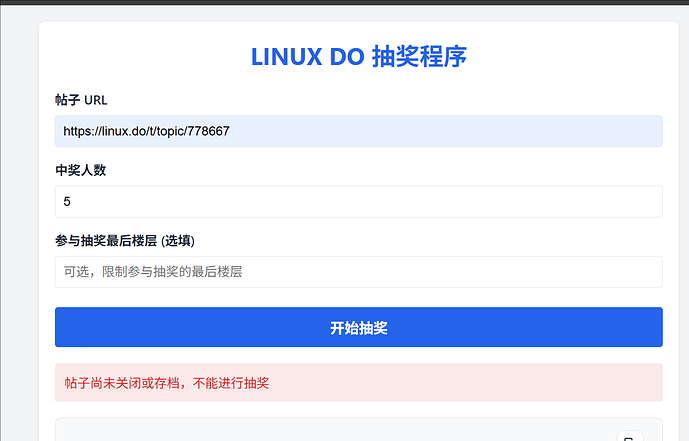Click the red error message 帖子尚未关闭或存档
Viewport: 689px width, 441px height.
[x=167, y=383]
